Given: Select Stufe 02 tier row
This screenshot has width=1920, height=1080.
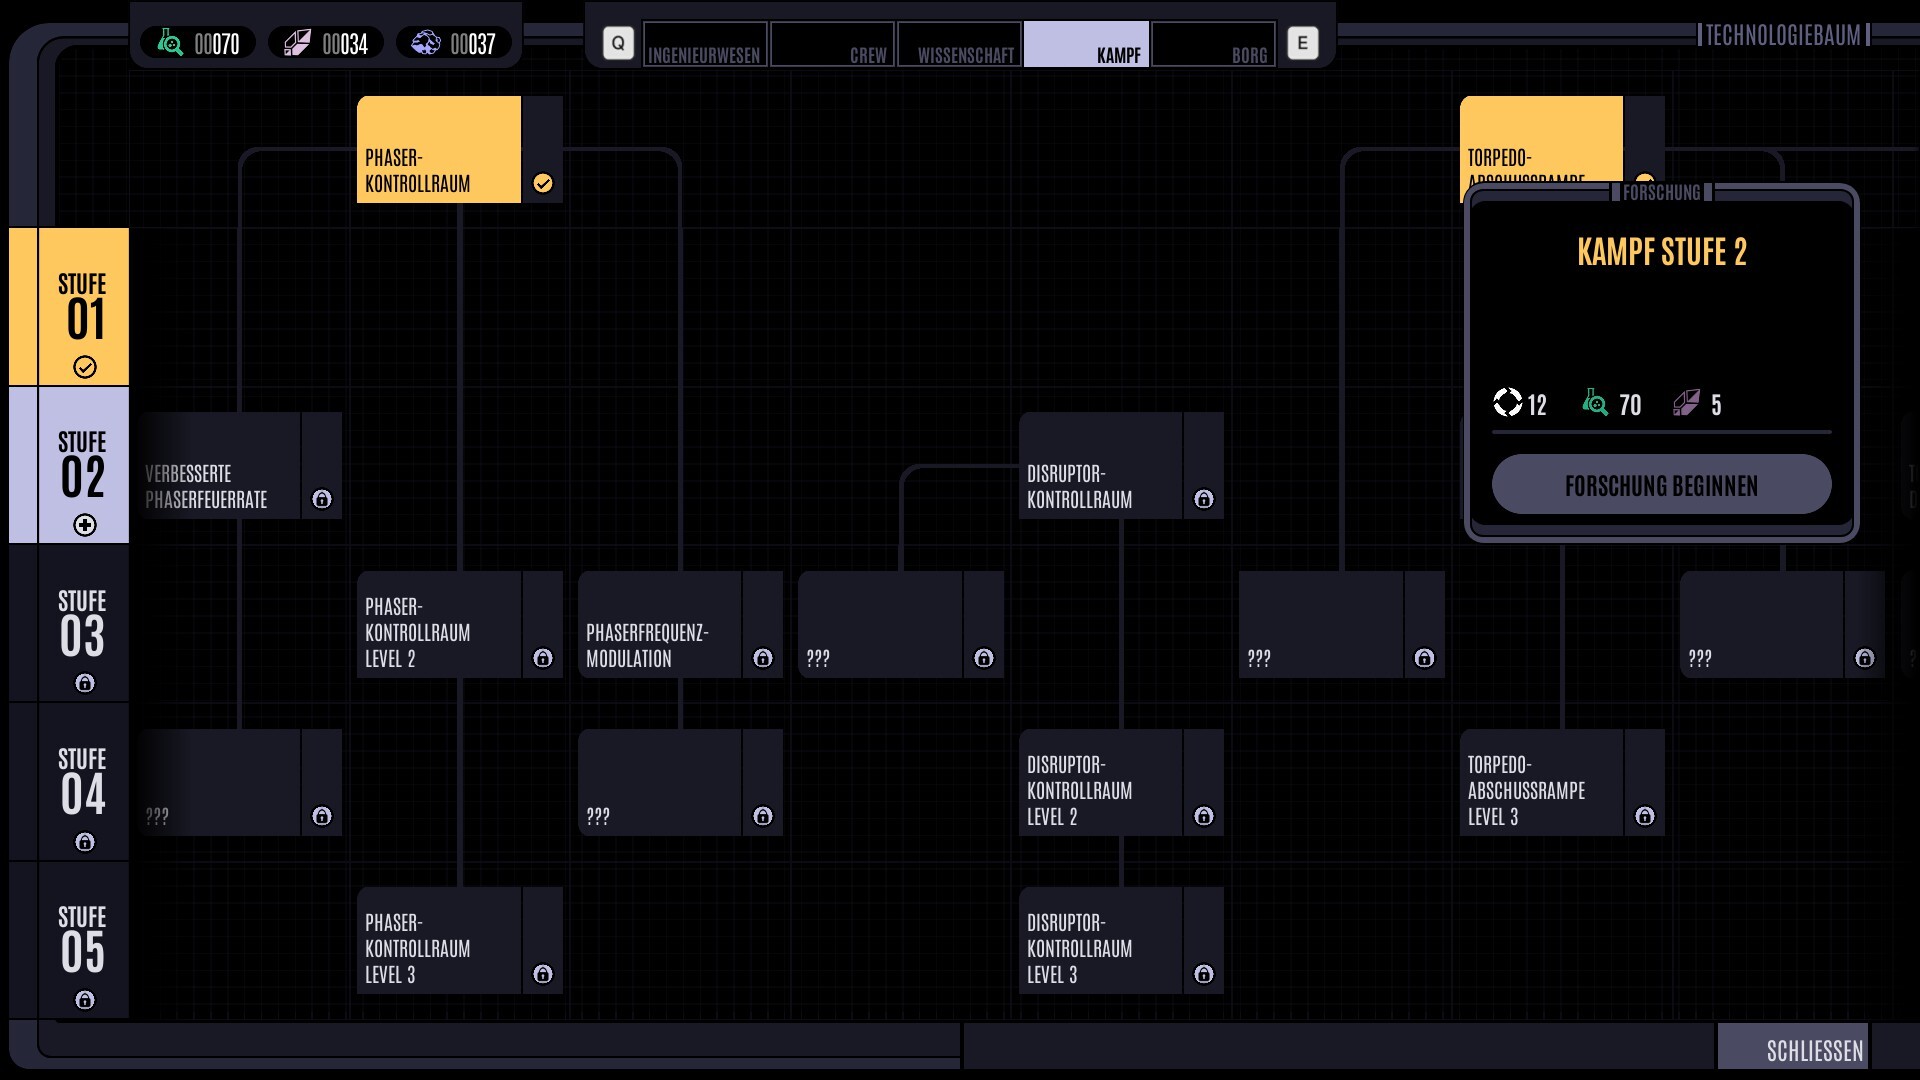Looking at the screenshot, I should tap(69, 465).
